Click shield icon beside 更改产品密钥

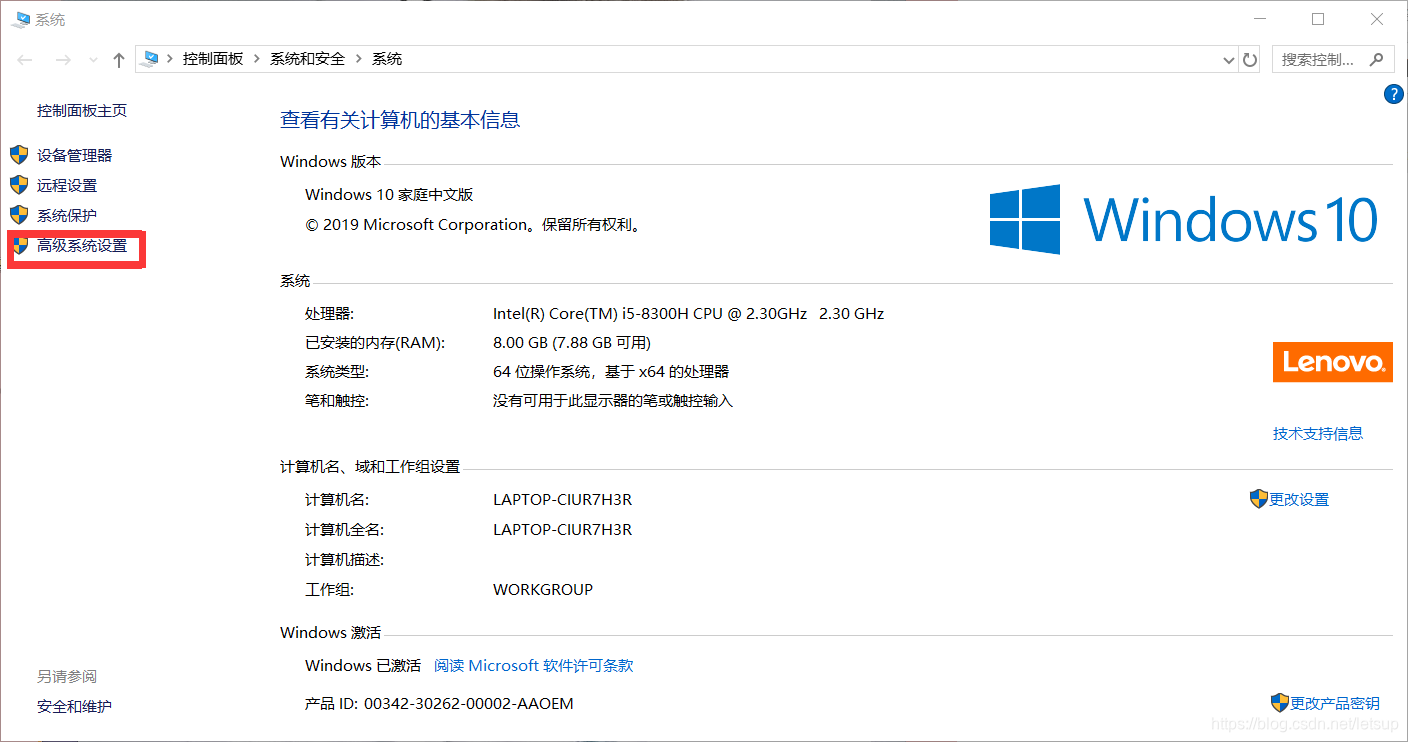(1280, 702)
